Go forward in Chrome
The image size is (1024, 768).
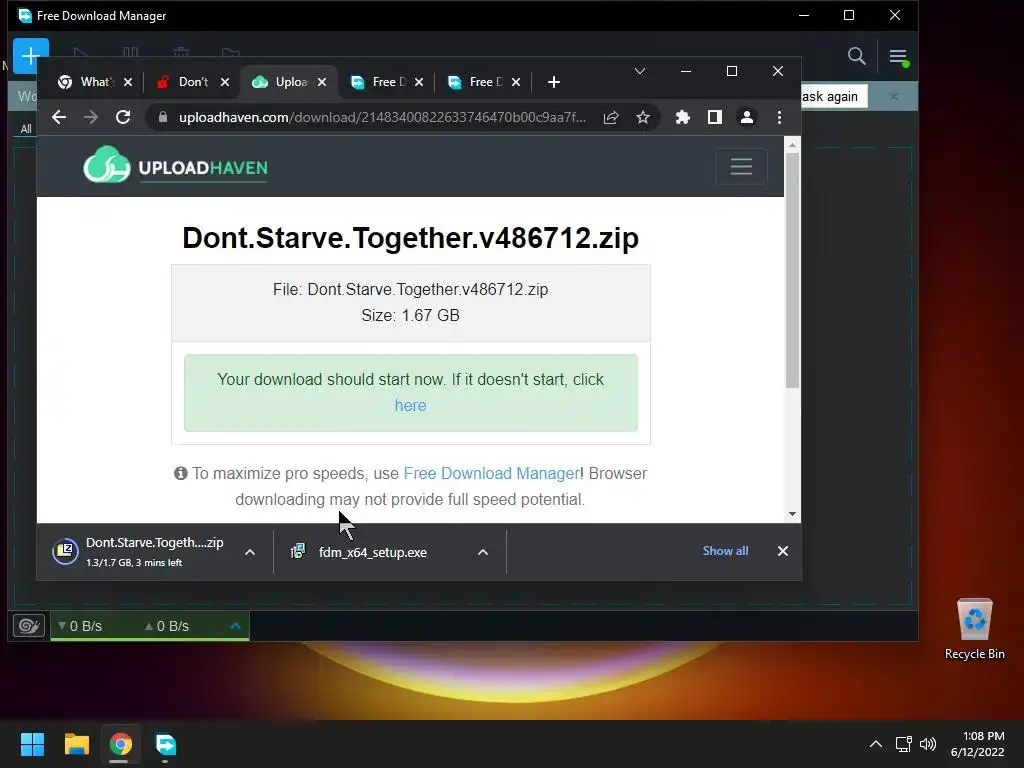[91, 118]
